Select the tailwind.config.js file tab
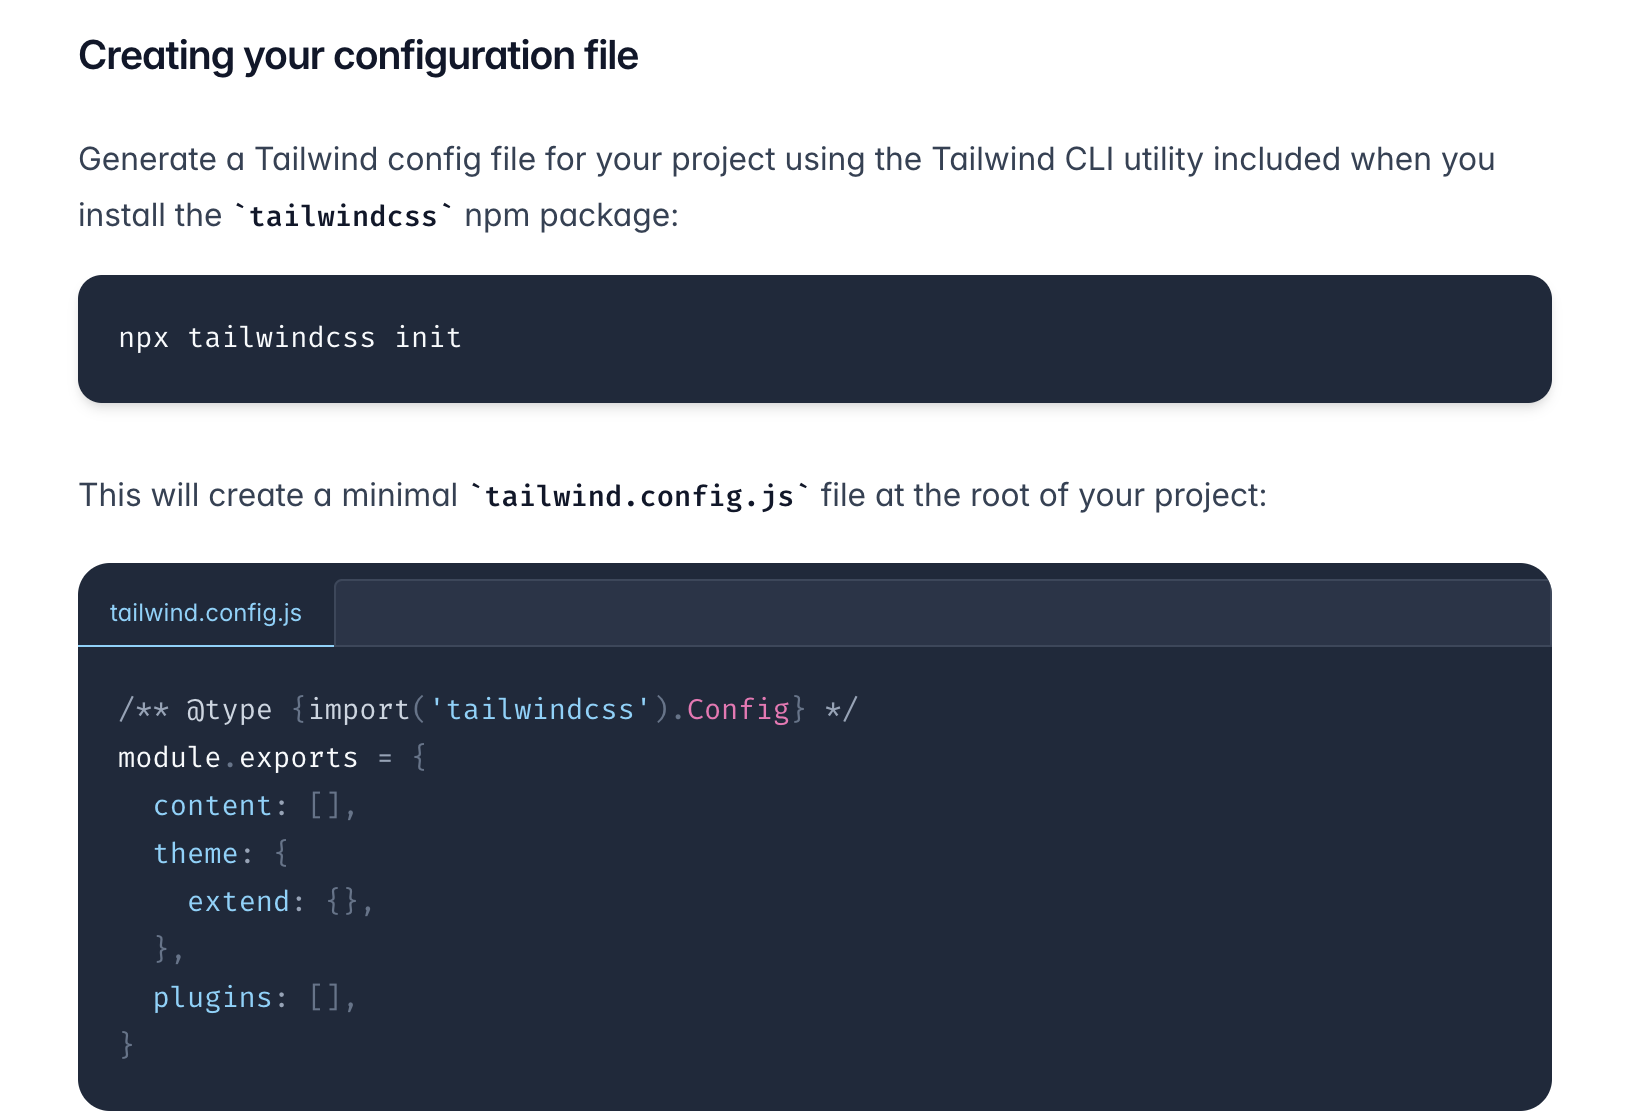The image size is (1636, 1118). [206, 612]
